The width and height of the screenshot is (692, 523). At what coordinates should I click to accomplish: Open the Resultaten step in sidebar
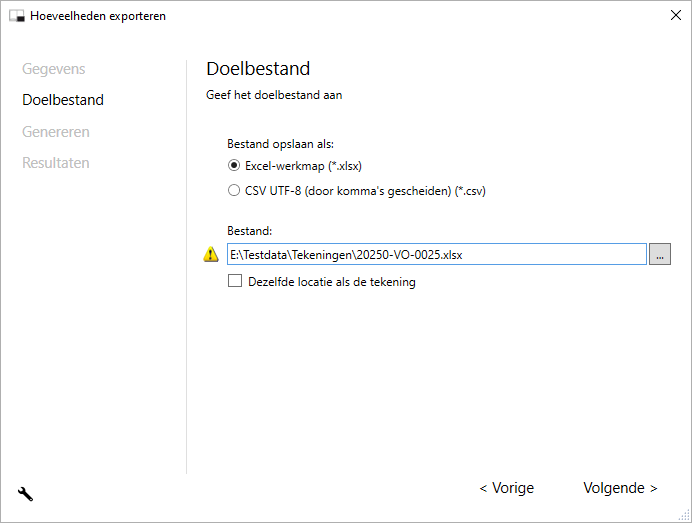[x=56, y=163]
